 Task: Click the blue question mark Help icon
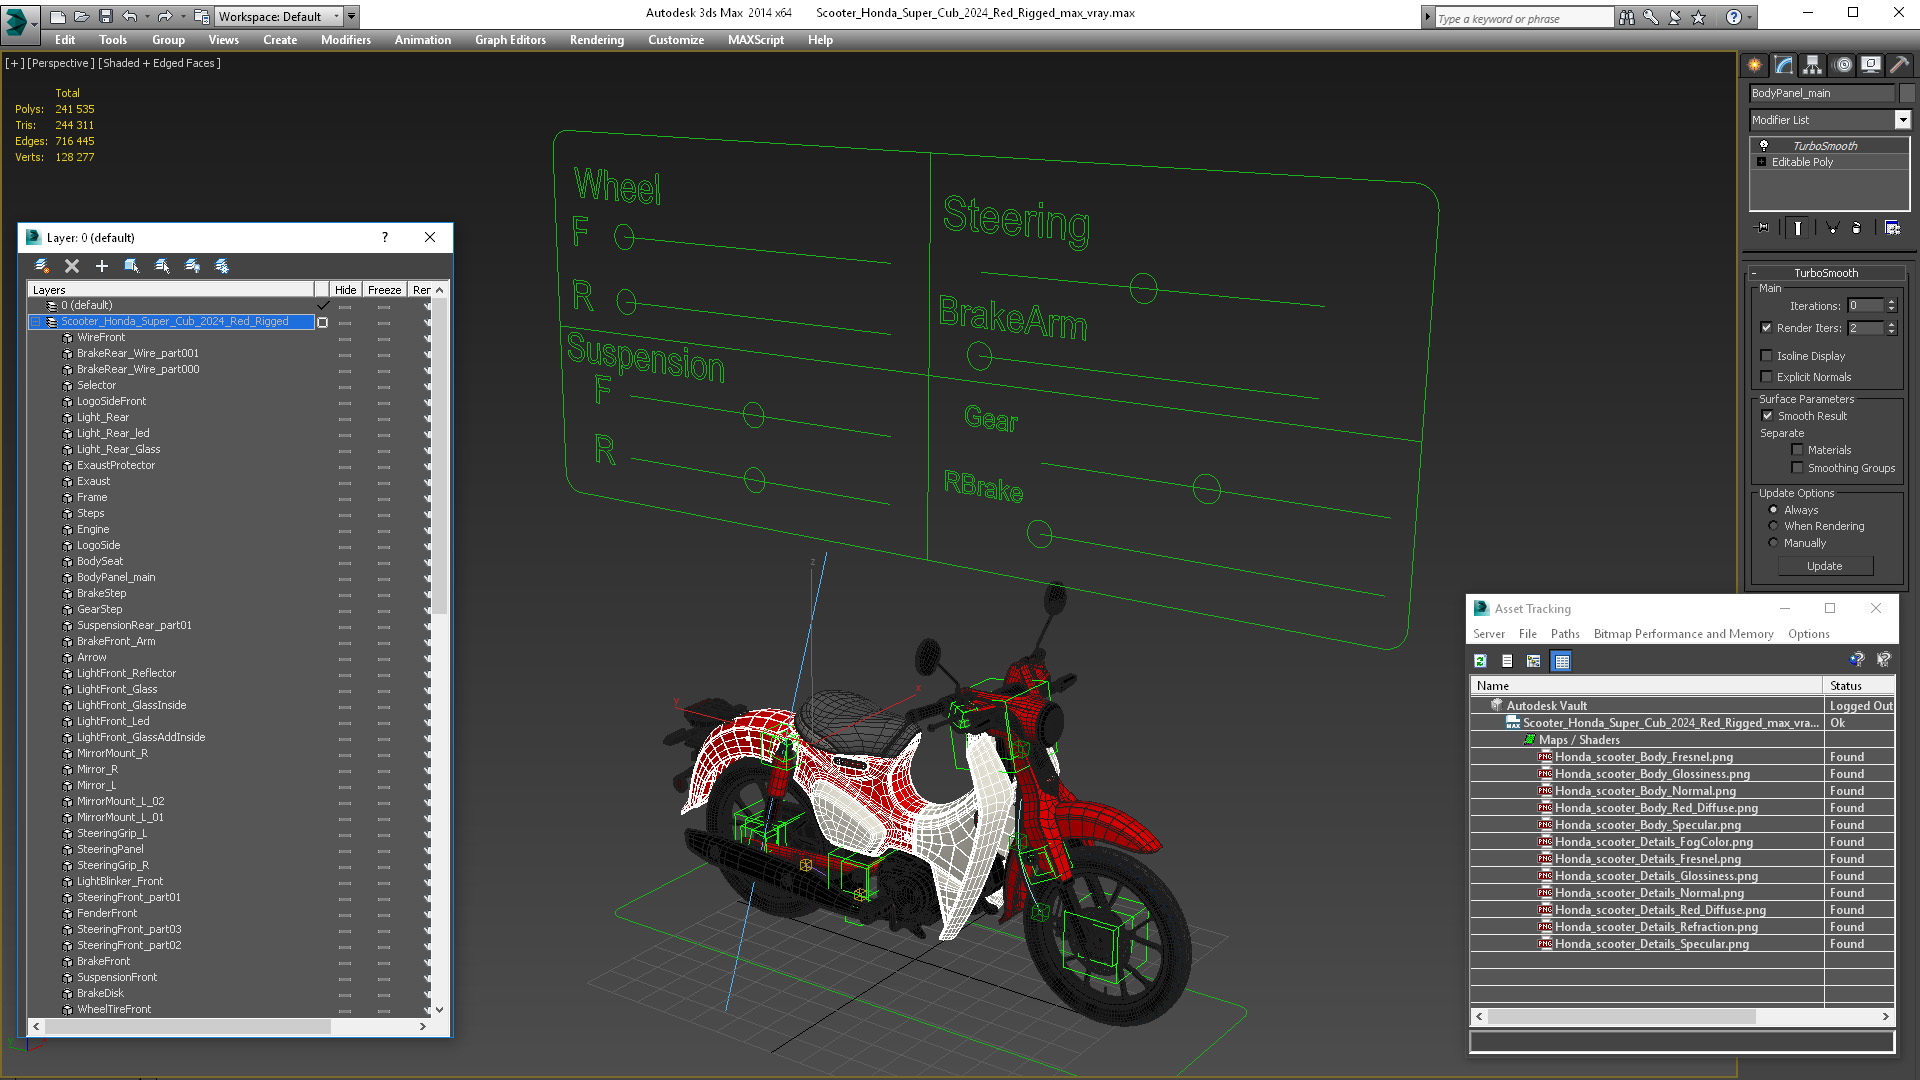pyautogui.click(x=1734, y=17)
